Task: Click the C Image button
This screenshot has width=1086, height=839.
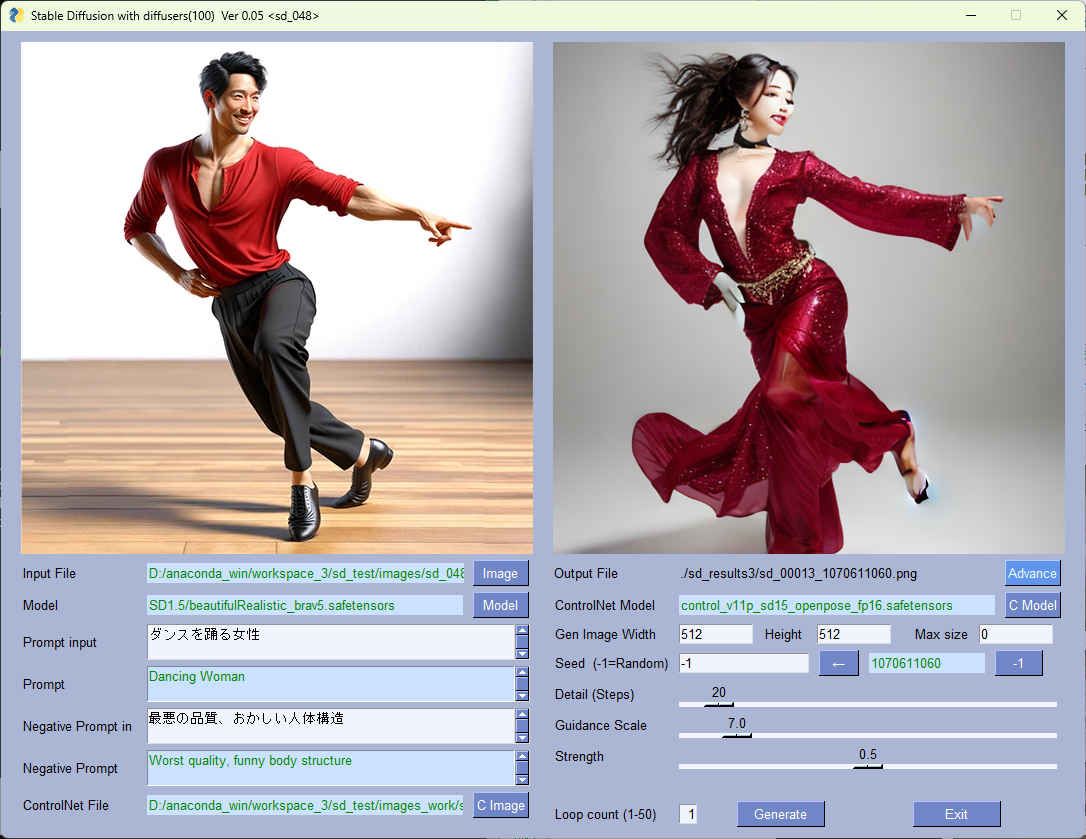Action: tap(500, 805)
